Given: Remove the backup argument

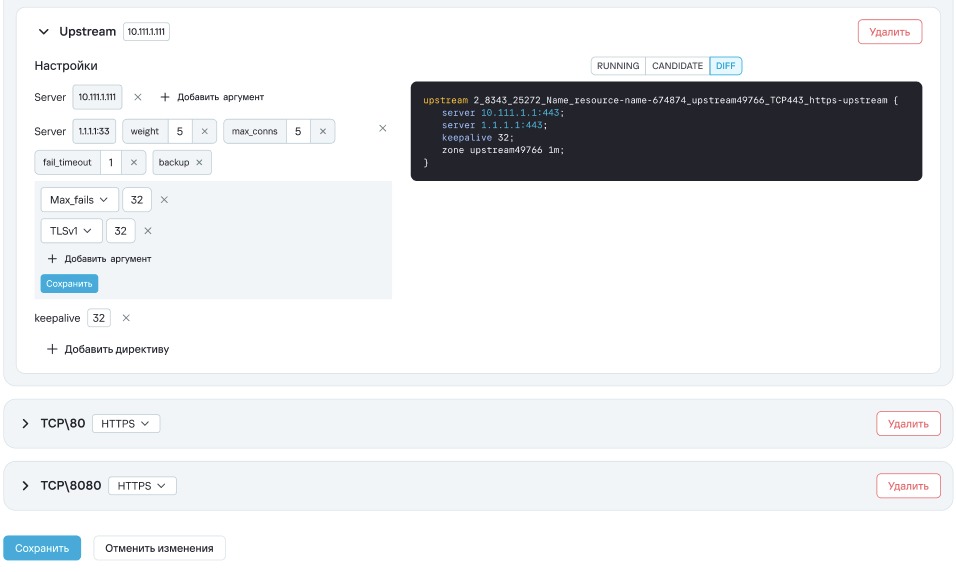Looking at the screenshot, I should pyautogui.click(x=199, y=162).
